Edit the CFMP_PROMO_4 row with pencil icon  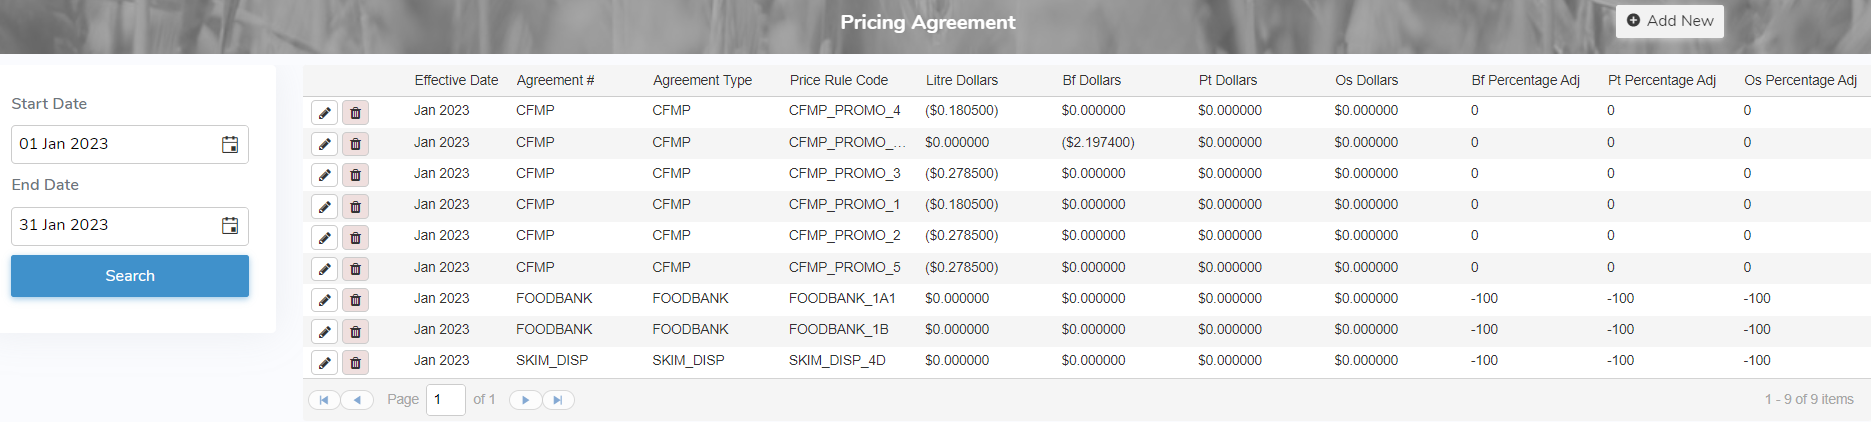point(324,113)
